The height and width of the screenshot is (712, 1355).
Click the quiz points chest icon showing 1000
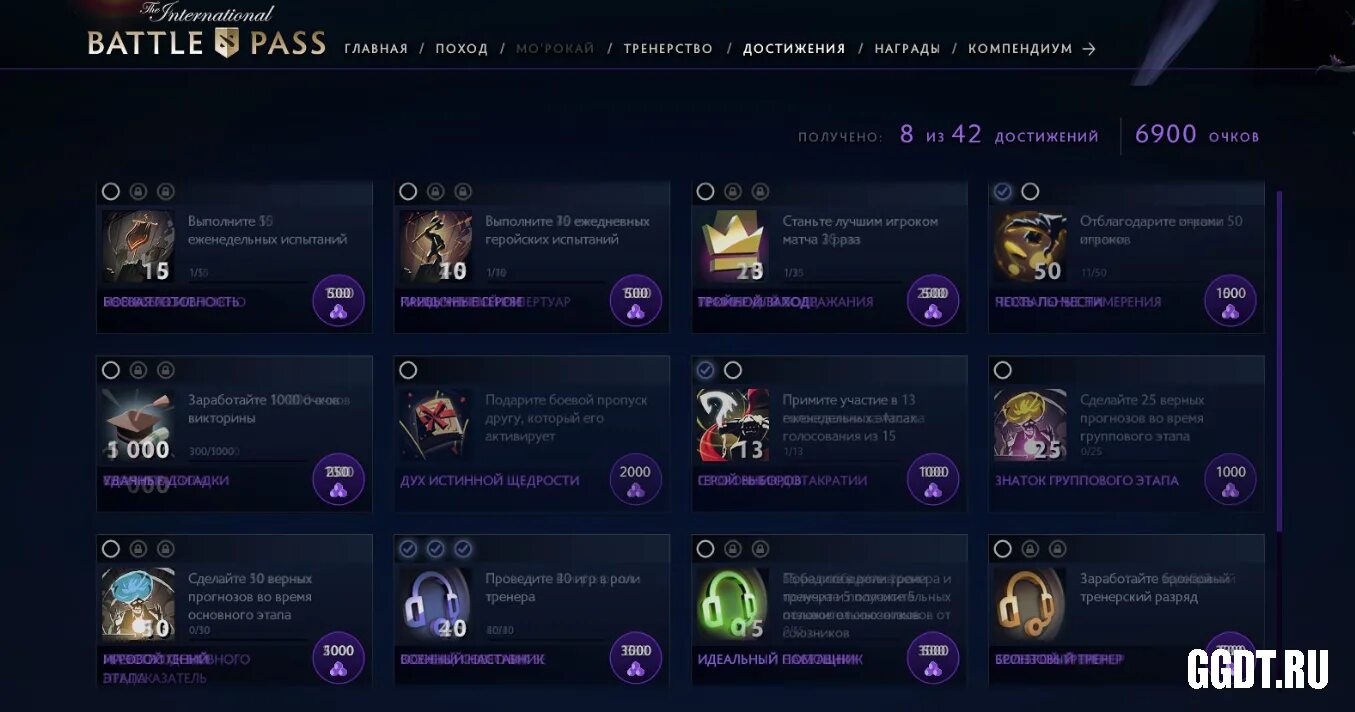coord(138,425)
